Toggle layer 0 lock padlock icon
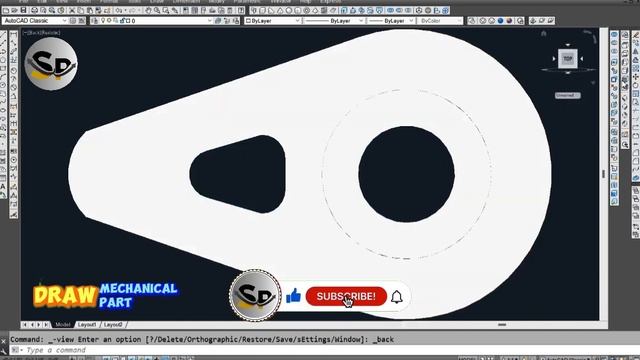 pos(122,20)
